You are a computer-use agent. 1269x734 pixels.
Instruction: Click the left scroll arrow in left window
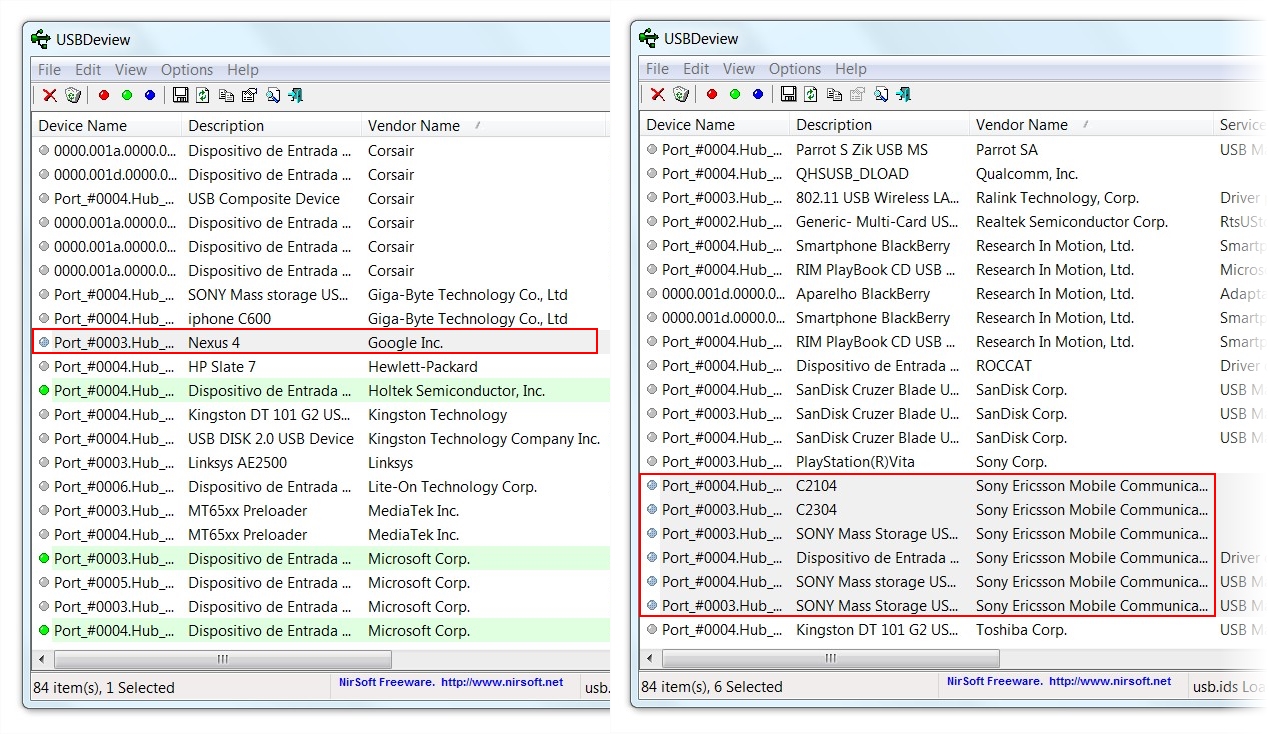(x=42, y=660)
